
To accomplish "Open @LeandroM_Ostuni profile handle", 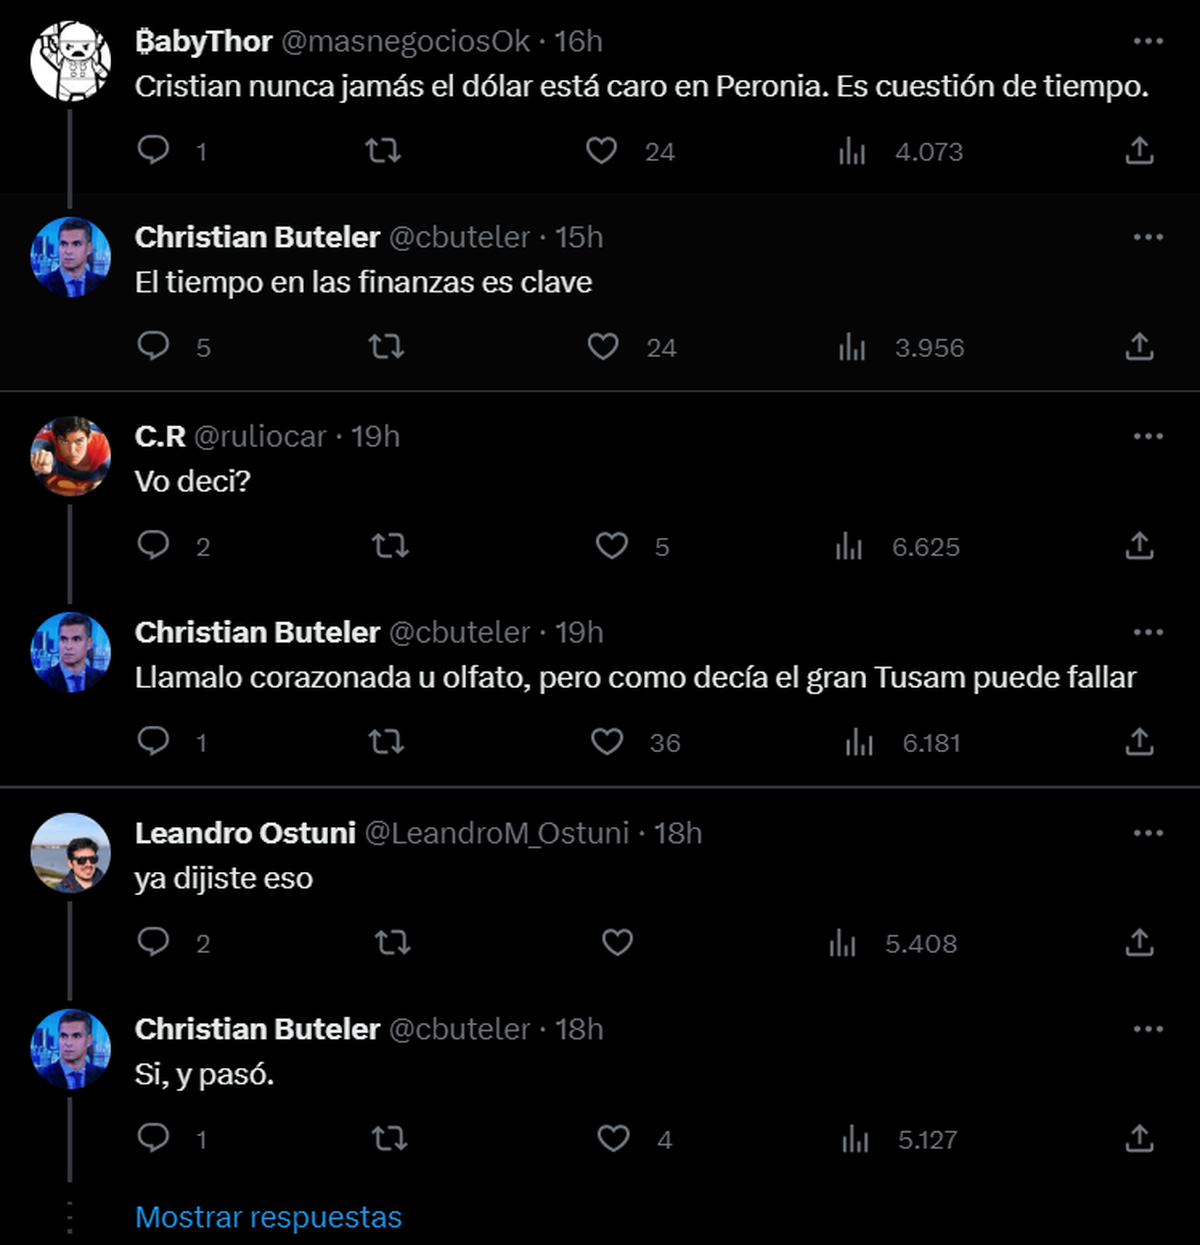I will pos(496,833).
